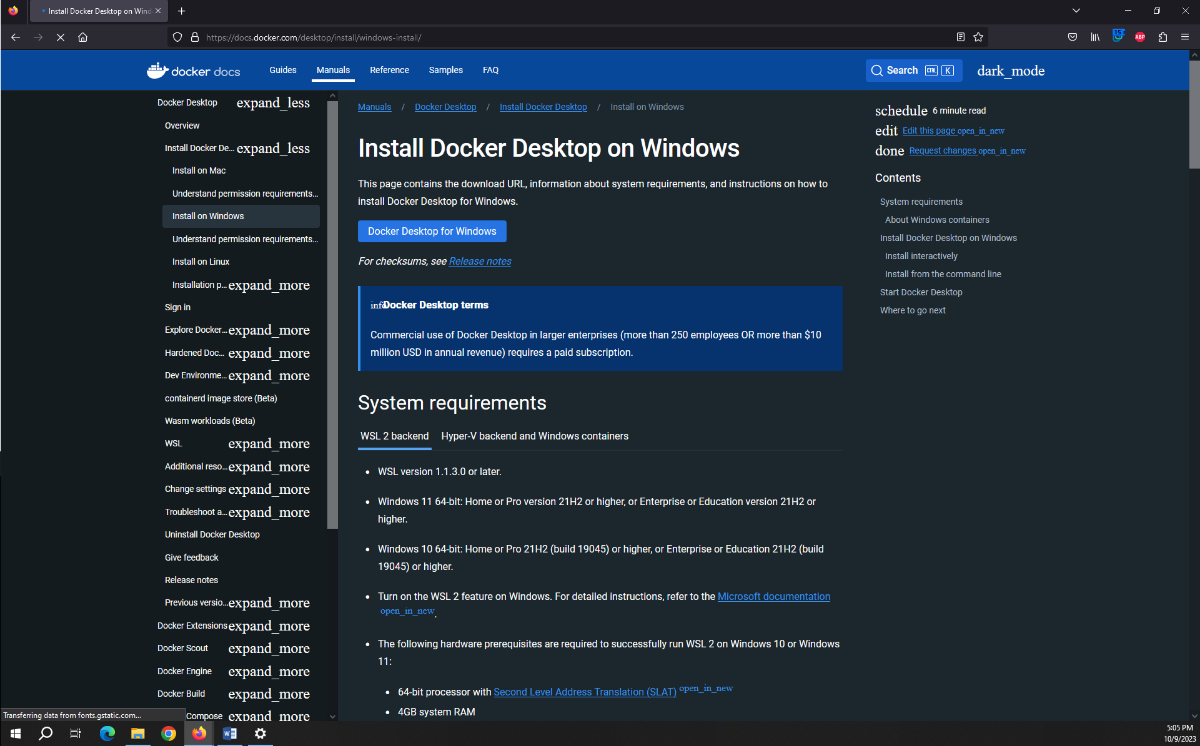The width and height of the screenshot is (1200, 746).
Task: Save the page to Pocket
Action: point(1073,37)
